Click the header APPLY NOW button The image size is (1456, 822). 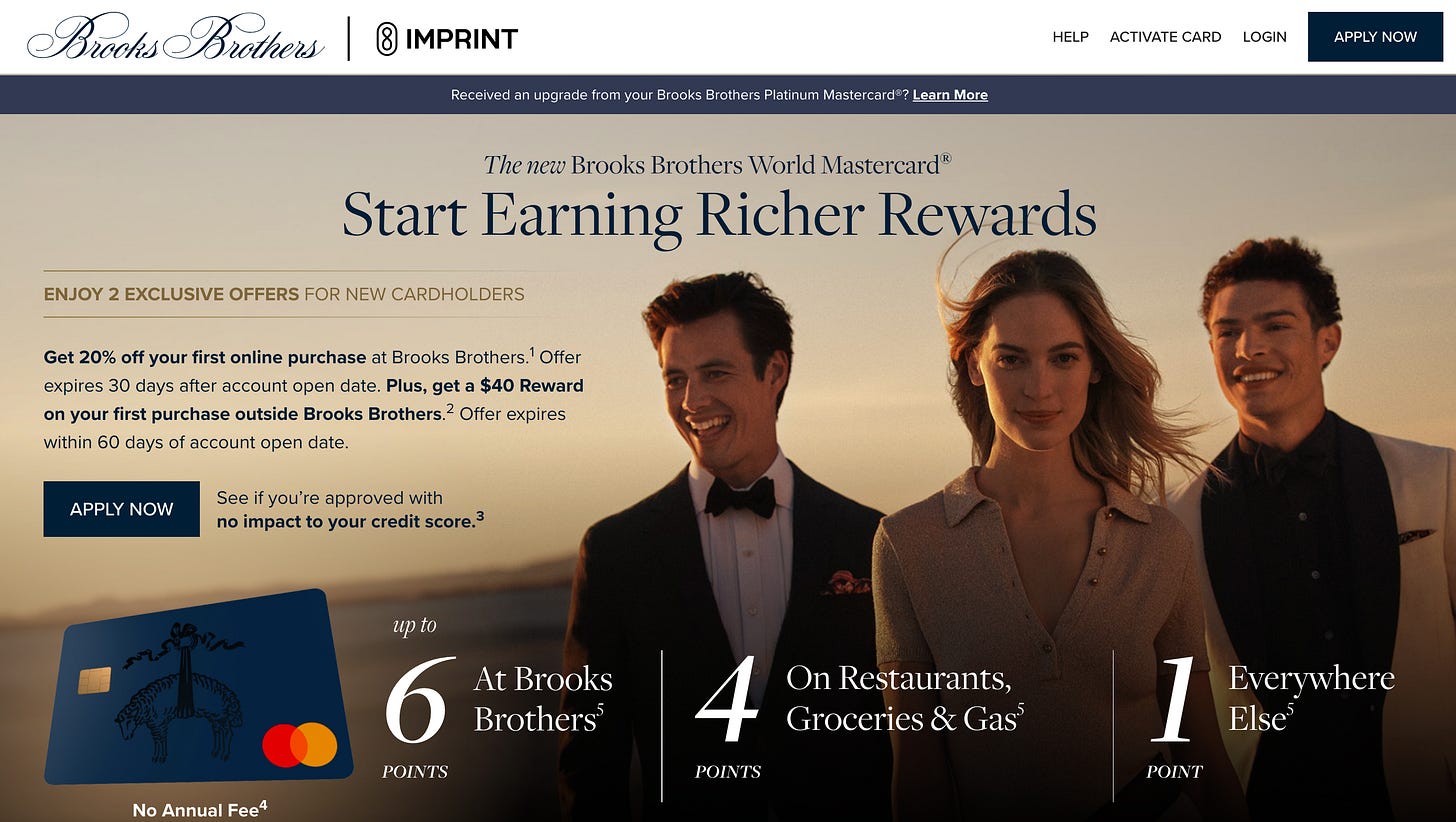[x=1375, y=37]
